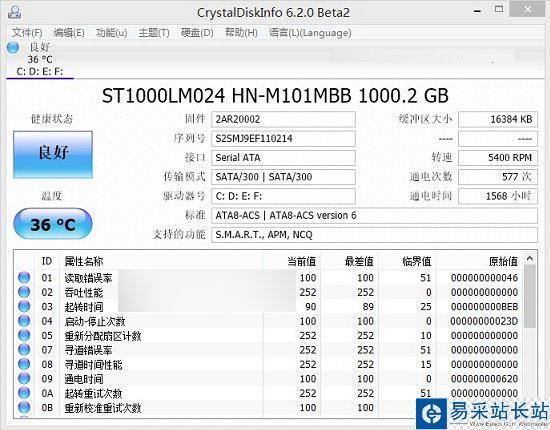The width and height of the screenshot is (550, 430).
Task: Click the status orb of row 05 重新分配扇区计数
Action: [24, 335]
